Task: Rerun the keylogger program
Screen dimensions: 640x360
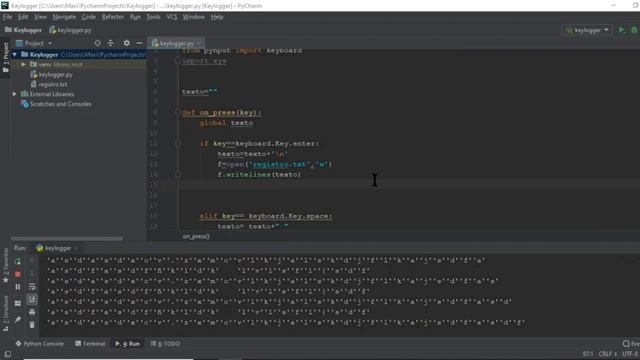Action: click(x=18, y=261)
